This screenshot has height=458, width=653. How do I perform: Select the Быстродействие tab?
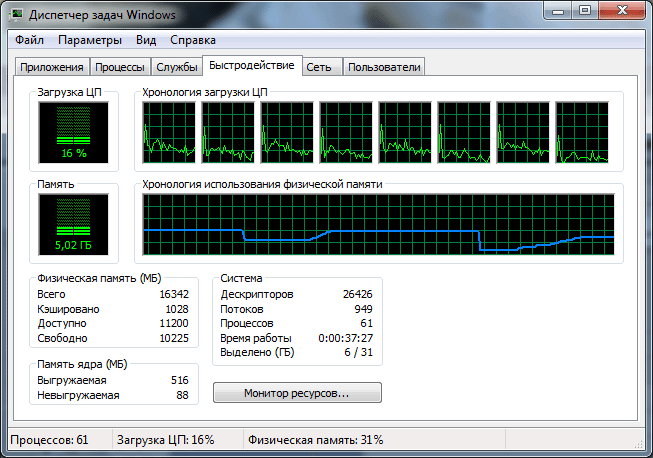pyautogui.click(x=252, y=65)
